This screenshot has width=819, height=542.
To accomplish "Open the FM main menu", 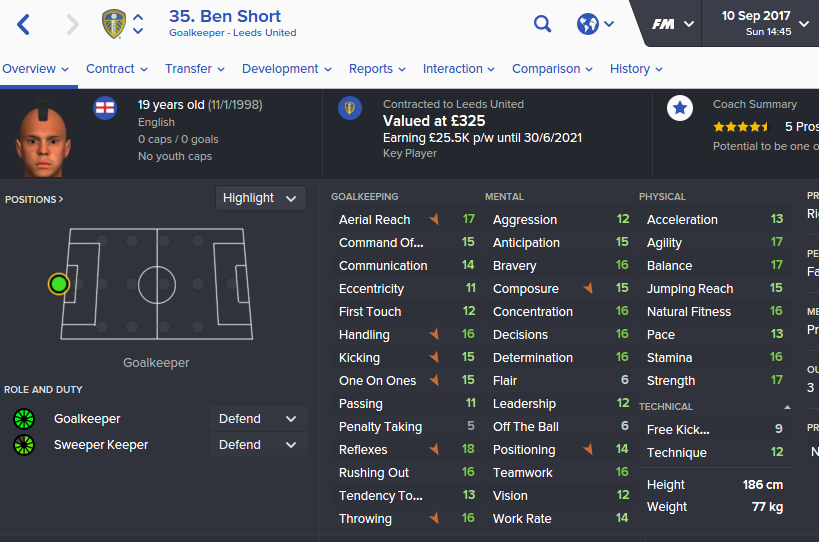I will pyautogui.click(x=673, y=24).
